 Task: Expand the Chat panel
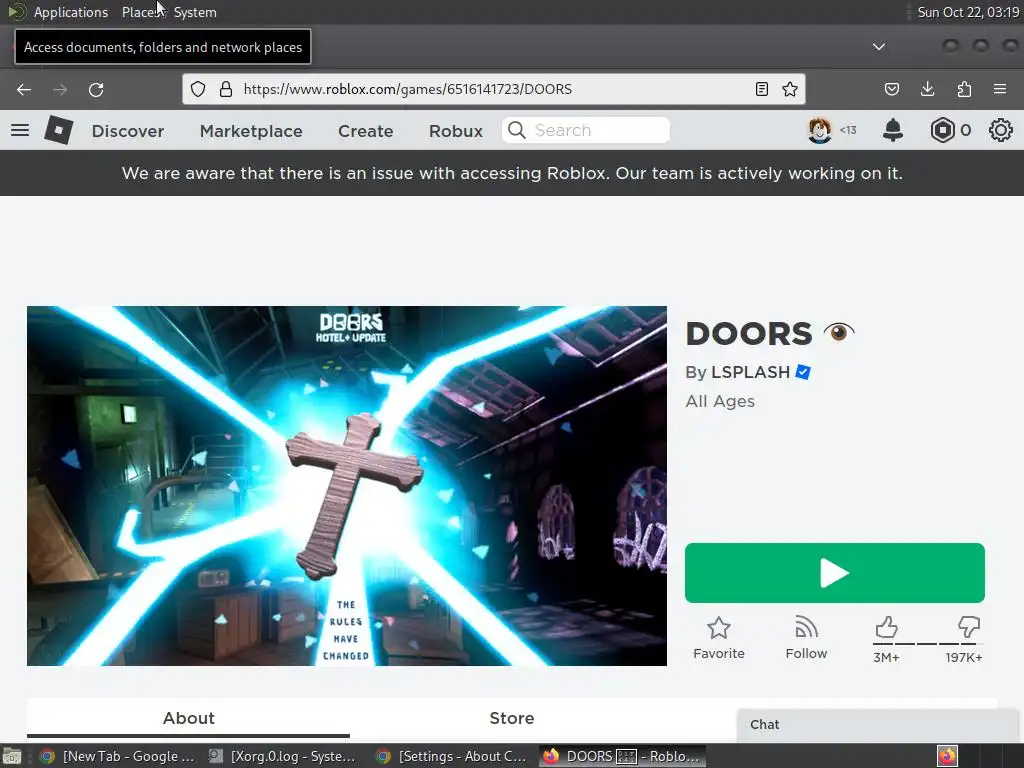click(x=880, y=725)
